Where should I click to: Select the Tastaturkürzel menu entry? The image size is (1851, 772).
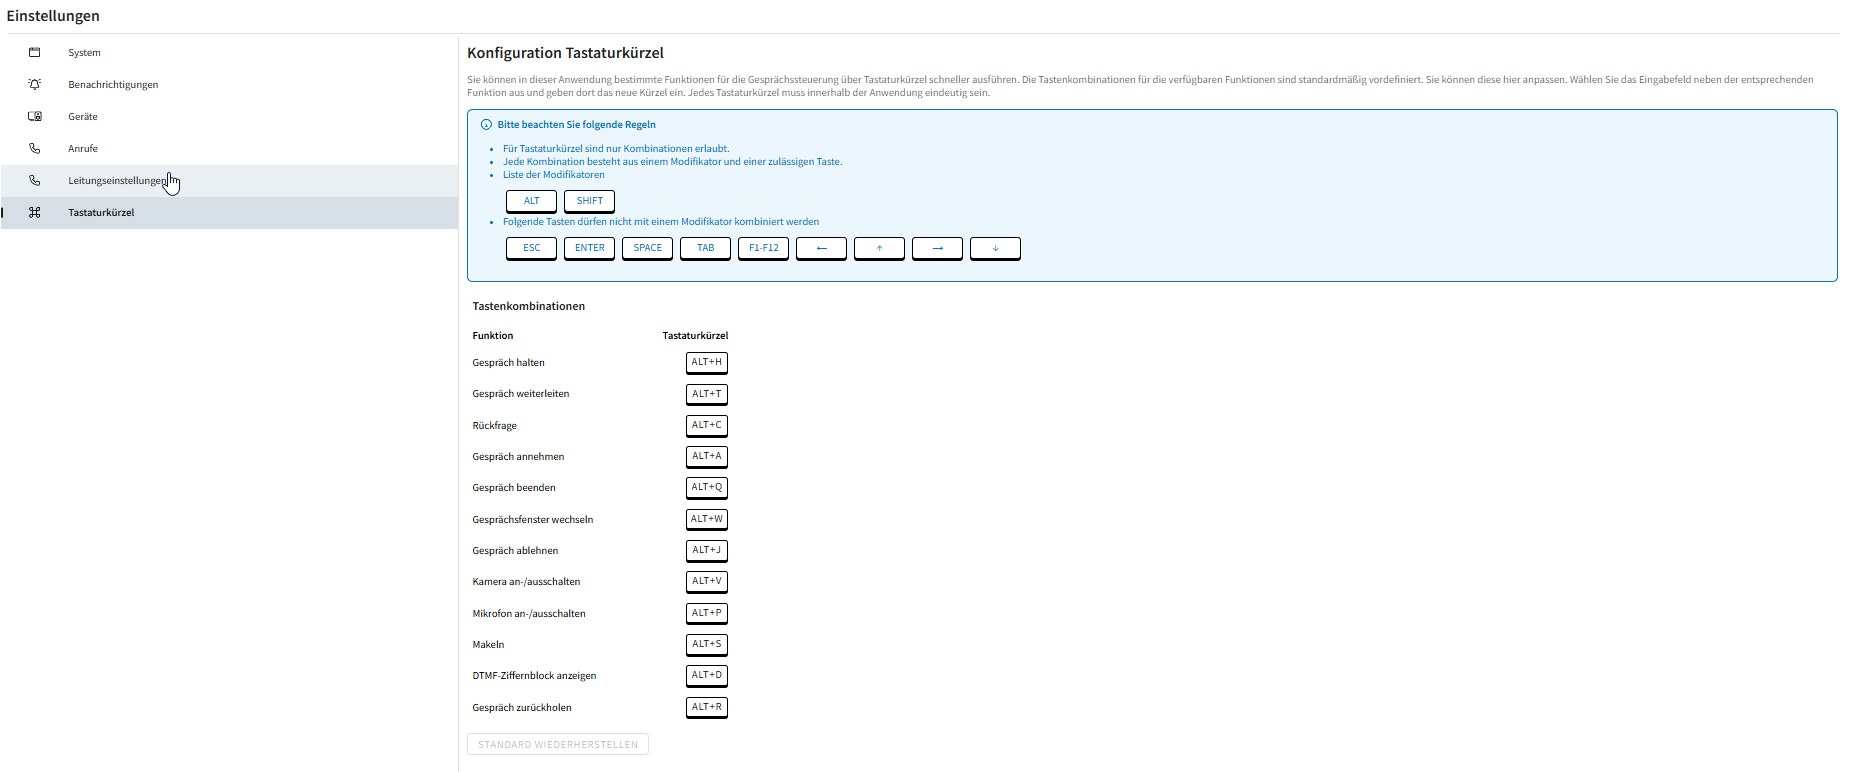101,213
